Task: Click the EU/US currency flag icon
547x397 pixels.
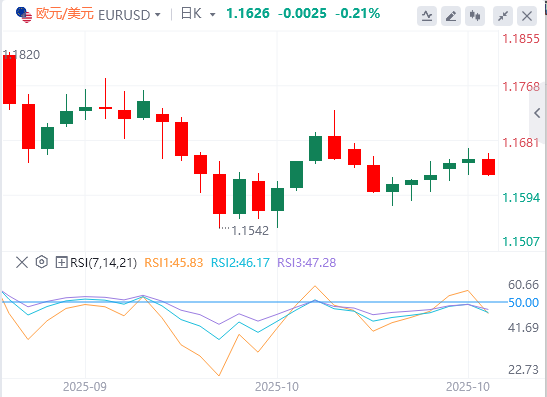Action: [24, 15]
